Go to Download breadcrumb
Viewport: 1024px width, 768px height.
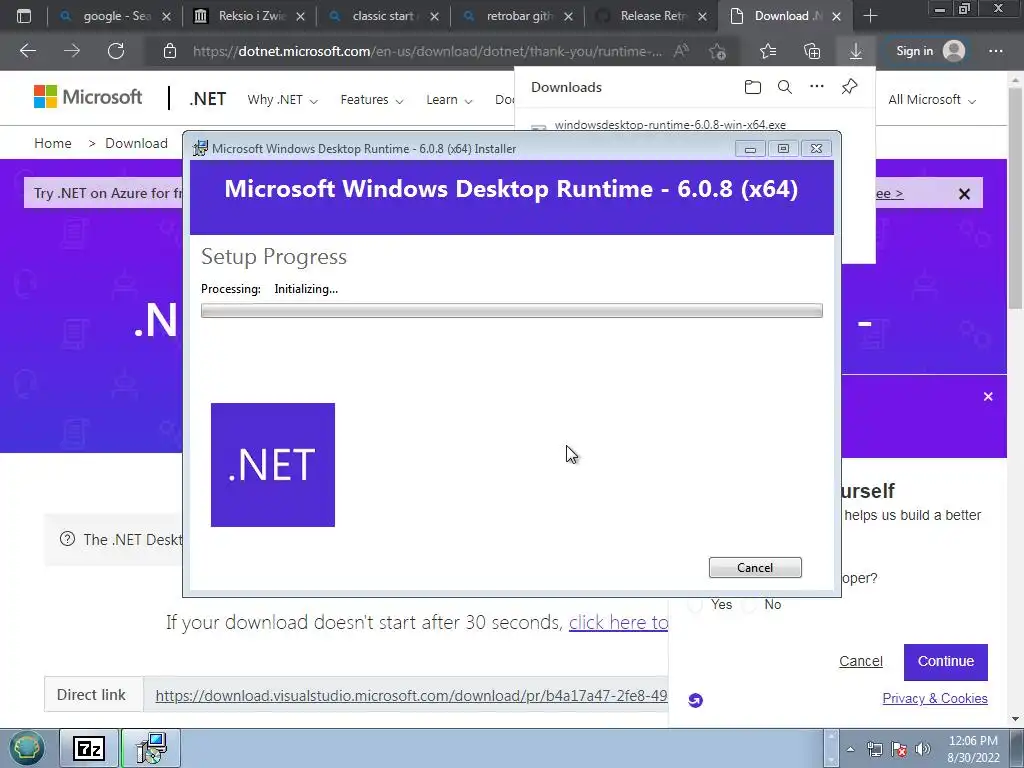coord(136,143)
